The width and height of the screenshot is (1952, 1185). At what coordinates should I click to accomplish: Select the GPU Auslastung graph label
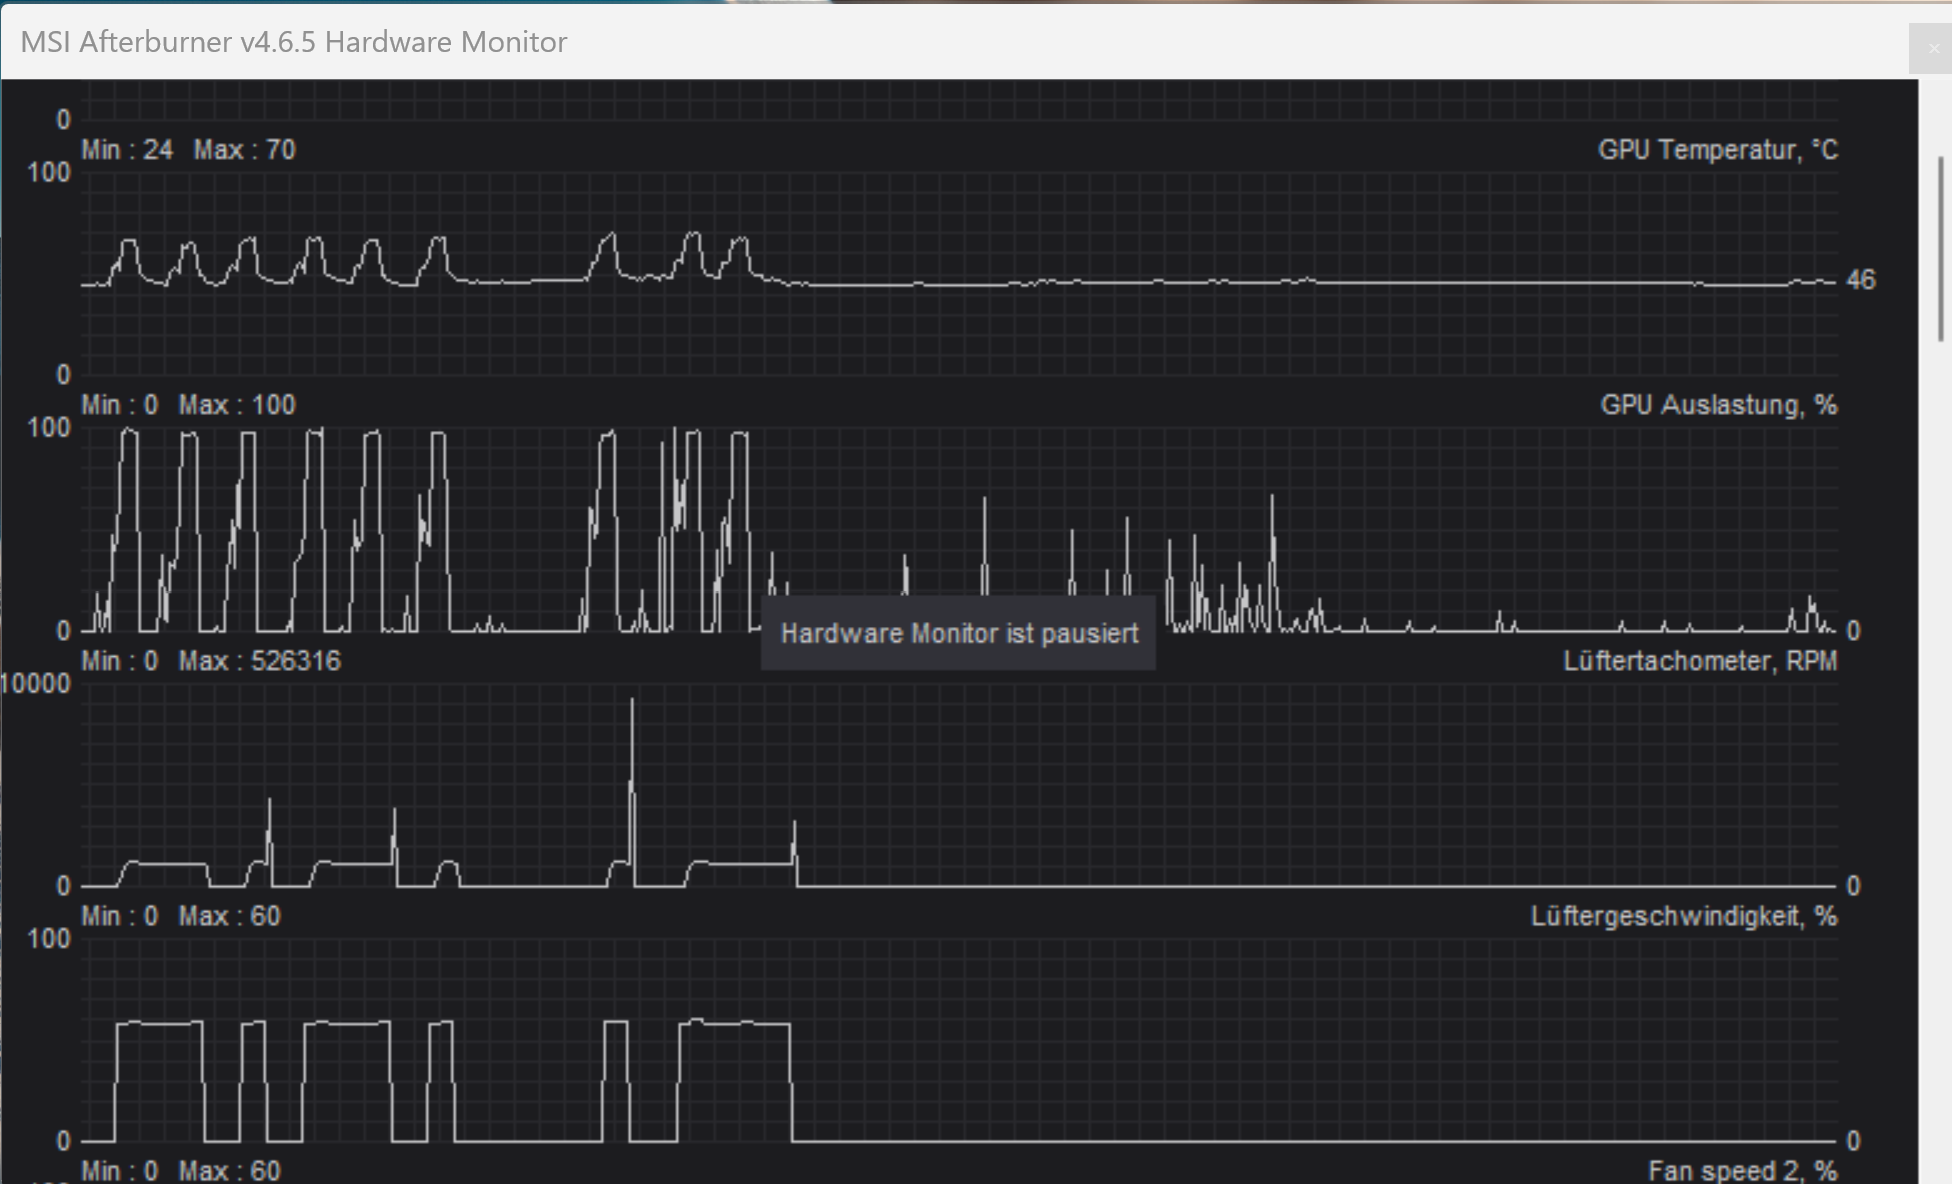(1718, 405)
